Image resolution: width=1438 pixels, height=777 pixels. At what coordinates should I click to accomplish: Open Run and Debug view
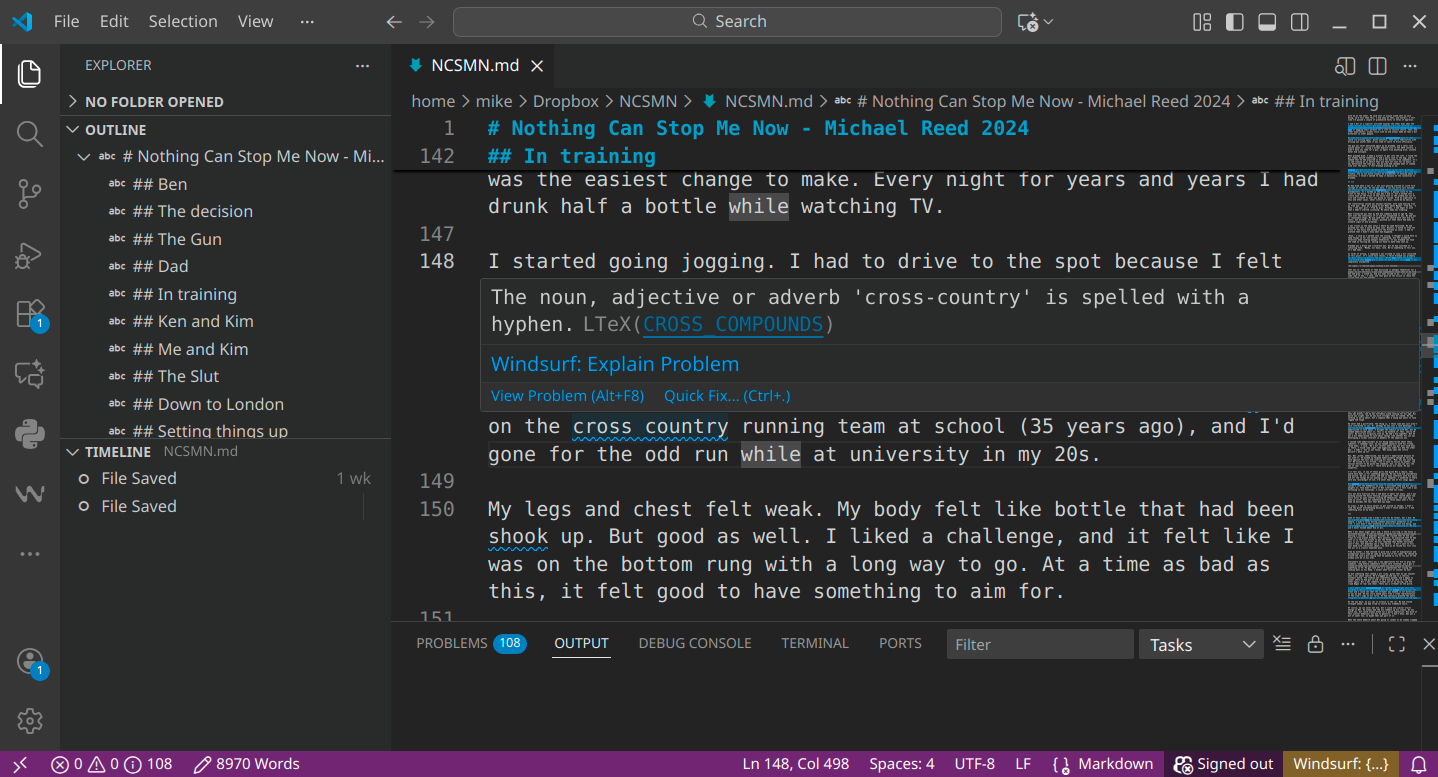click(x=29, y=255)
